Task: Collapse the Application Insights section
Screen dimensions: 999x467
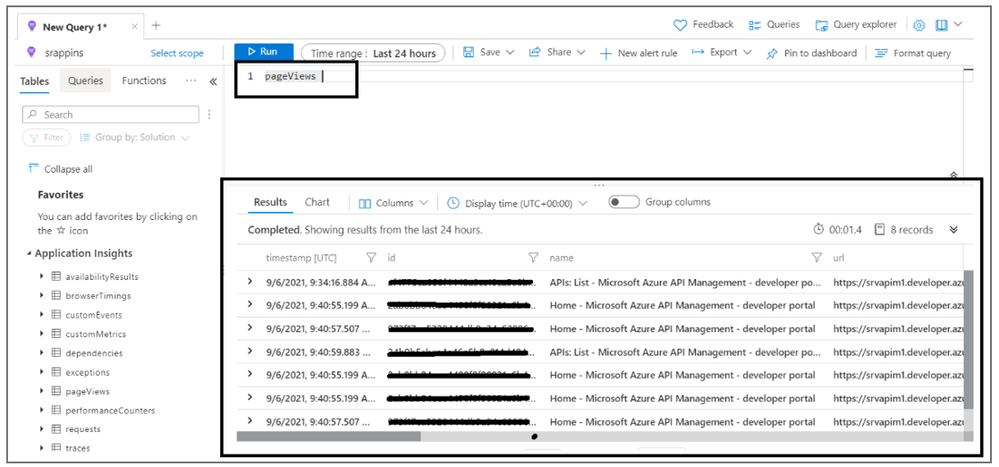Action: point(29,254)
